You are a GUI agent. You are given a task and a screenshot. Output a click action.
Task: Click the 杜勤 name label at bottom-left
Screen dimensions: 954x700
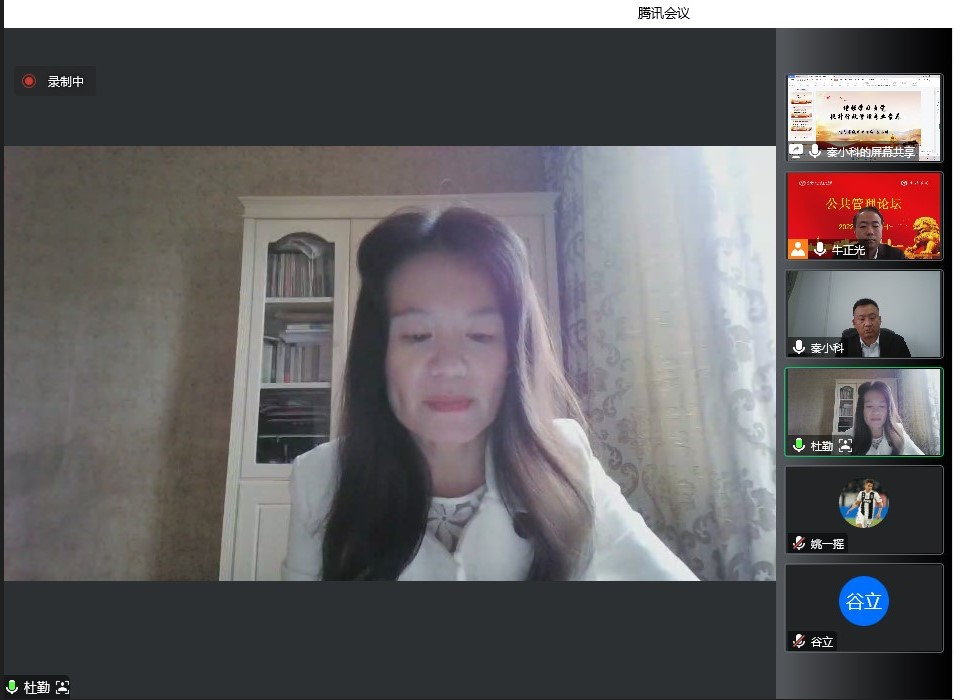point(37,688)
